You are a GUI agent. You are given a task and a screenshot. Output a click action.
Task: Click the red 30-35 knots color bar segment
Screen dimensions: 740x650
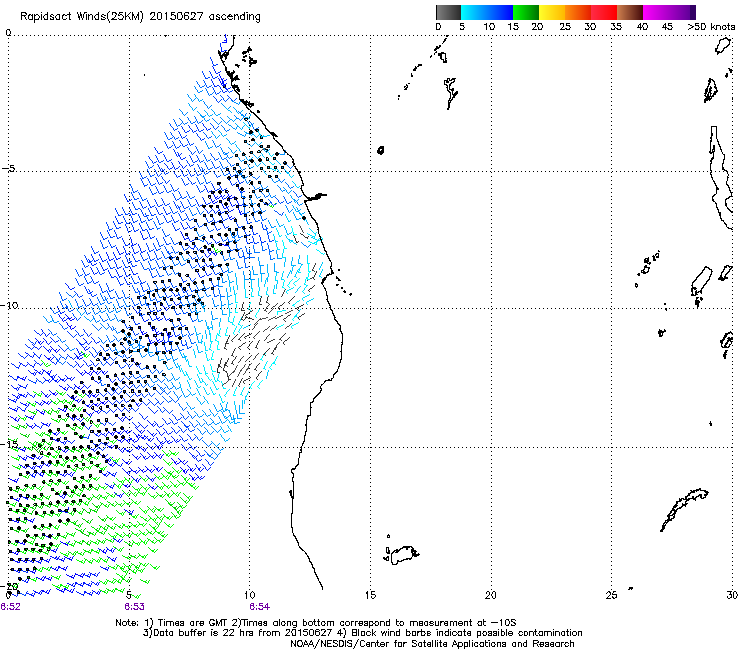(x=604, y=12)
